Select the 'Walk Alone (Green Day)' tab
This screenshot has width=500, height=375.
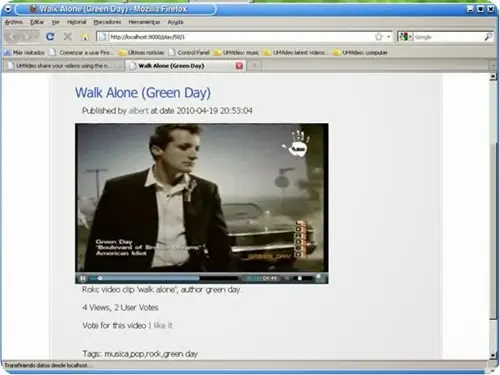coord(182,66)
